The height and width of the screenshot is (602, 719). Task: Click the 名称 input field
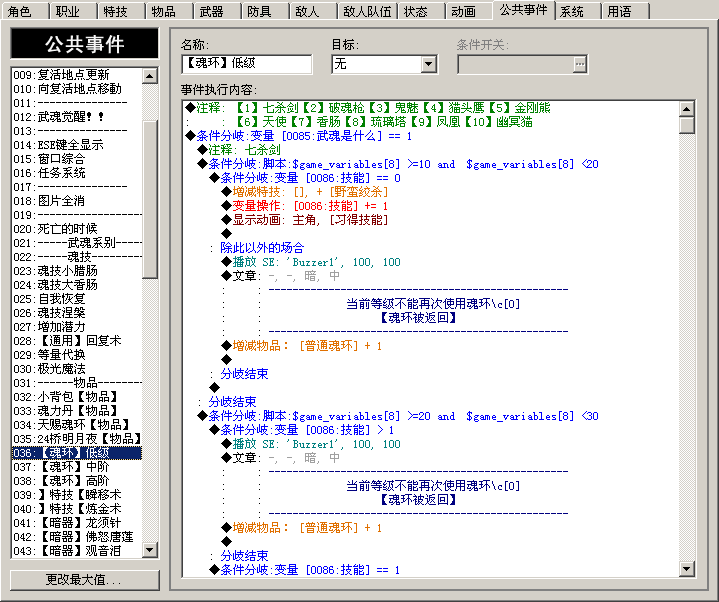coord(247,64)
